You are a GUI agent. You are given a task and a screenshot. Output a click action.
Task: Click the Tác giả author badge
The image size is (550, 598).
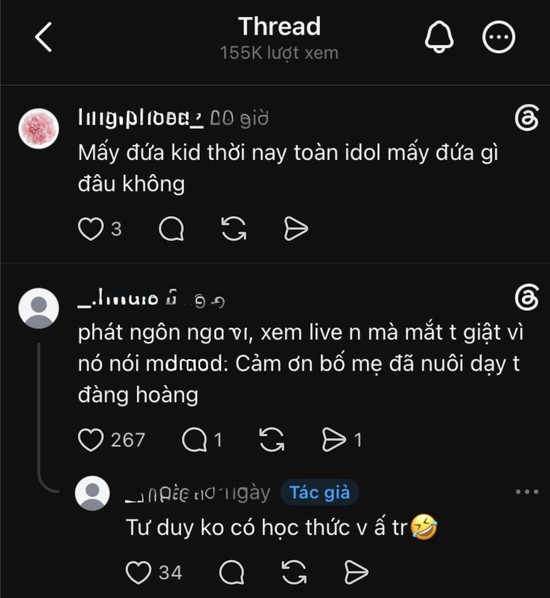pos(320,492)
